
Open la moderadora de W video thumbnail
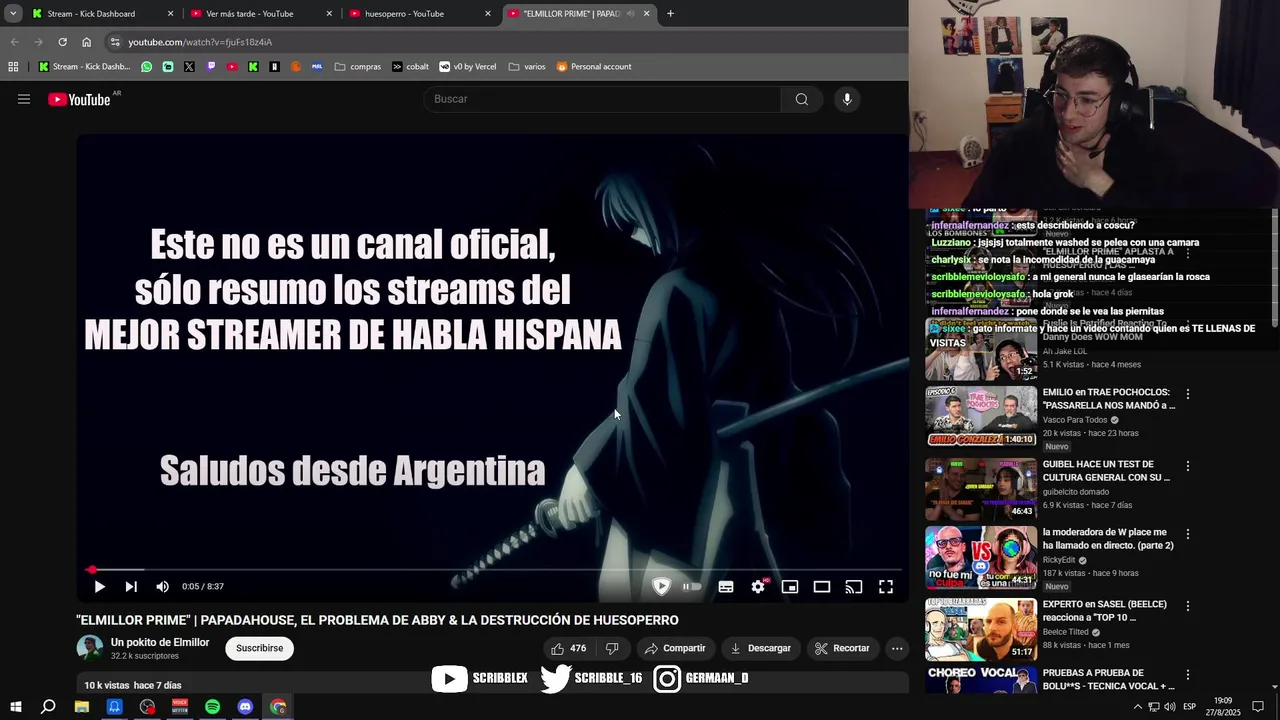pyautogui.click(x=981, y=557)
